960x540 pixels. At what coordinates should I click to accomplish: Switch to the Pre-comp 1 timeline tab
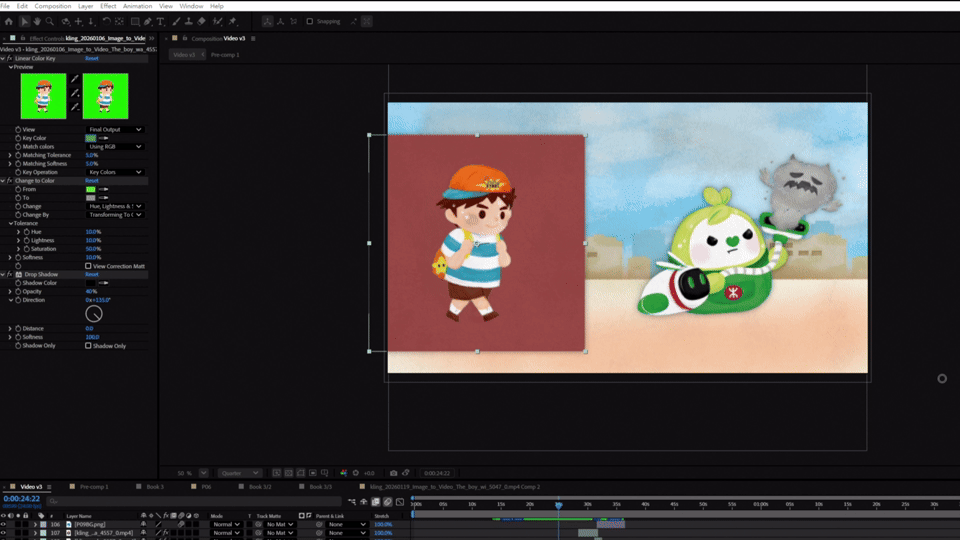click(94, 487)
